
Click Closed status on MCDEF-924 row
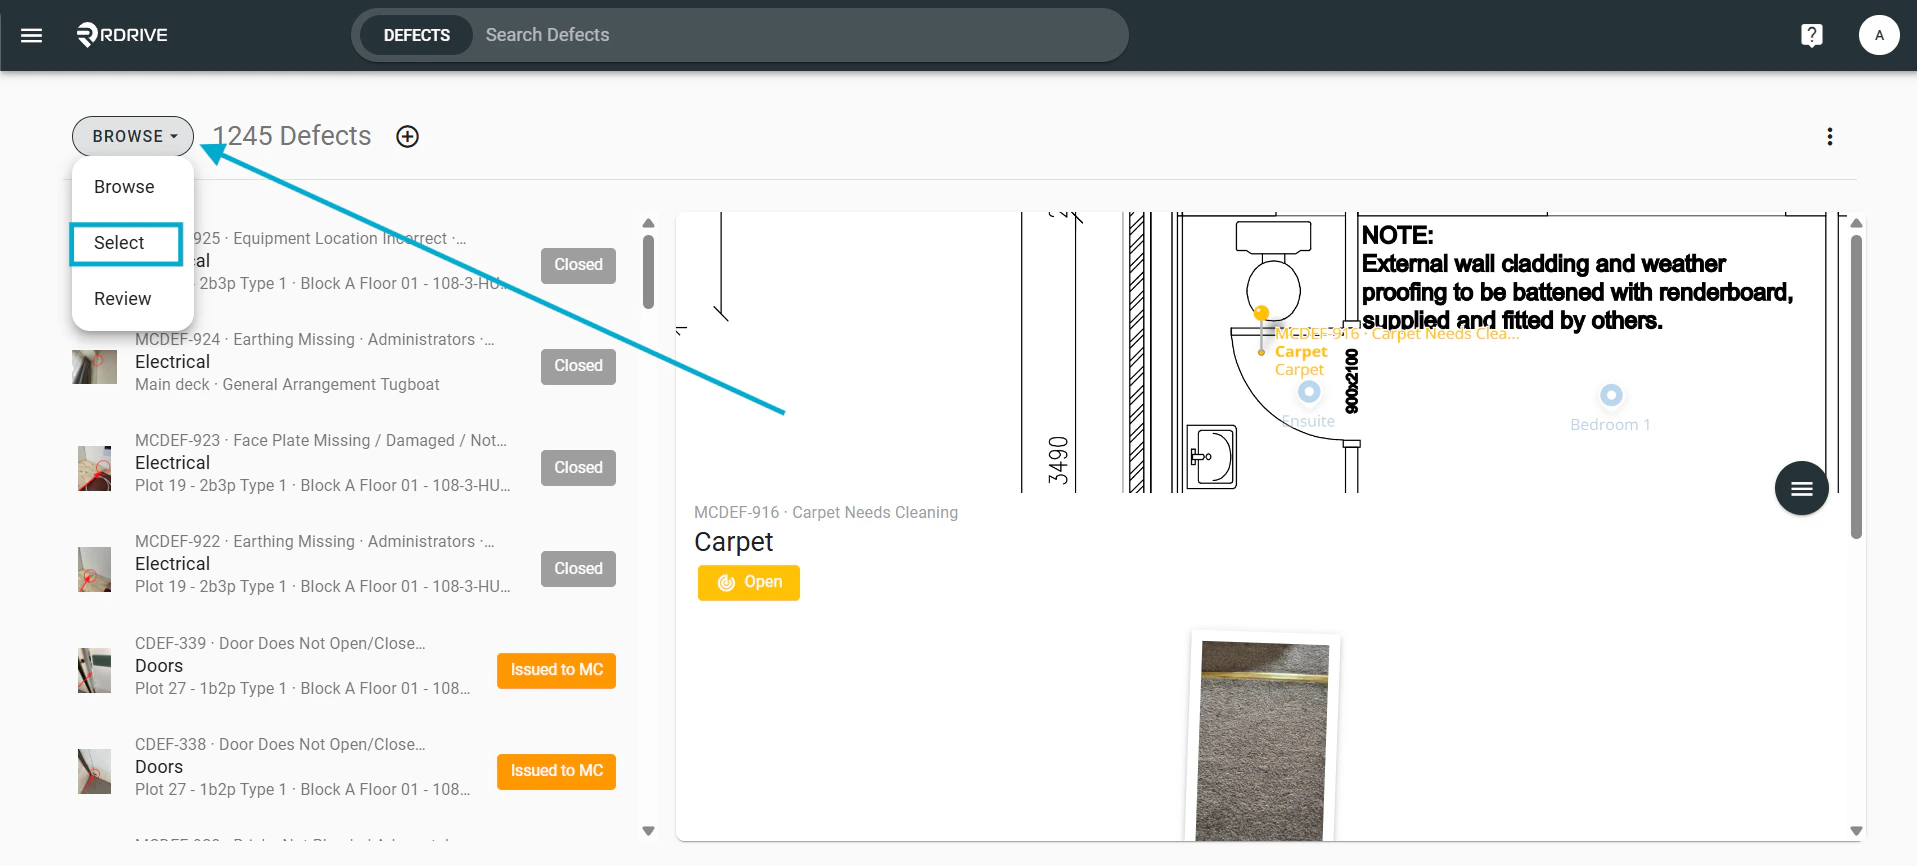578,366
